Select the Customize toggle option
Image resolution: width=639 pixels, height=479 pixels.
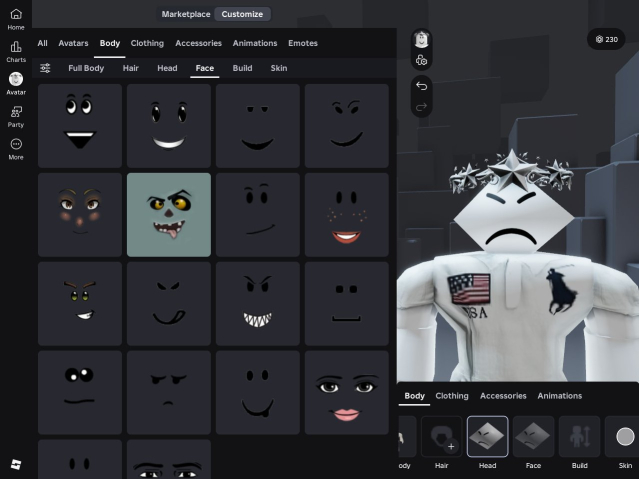(x=242, y=14)
